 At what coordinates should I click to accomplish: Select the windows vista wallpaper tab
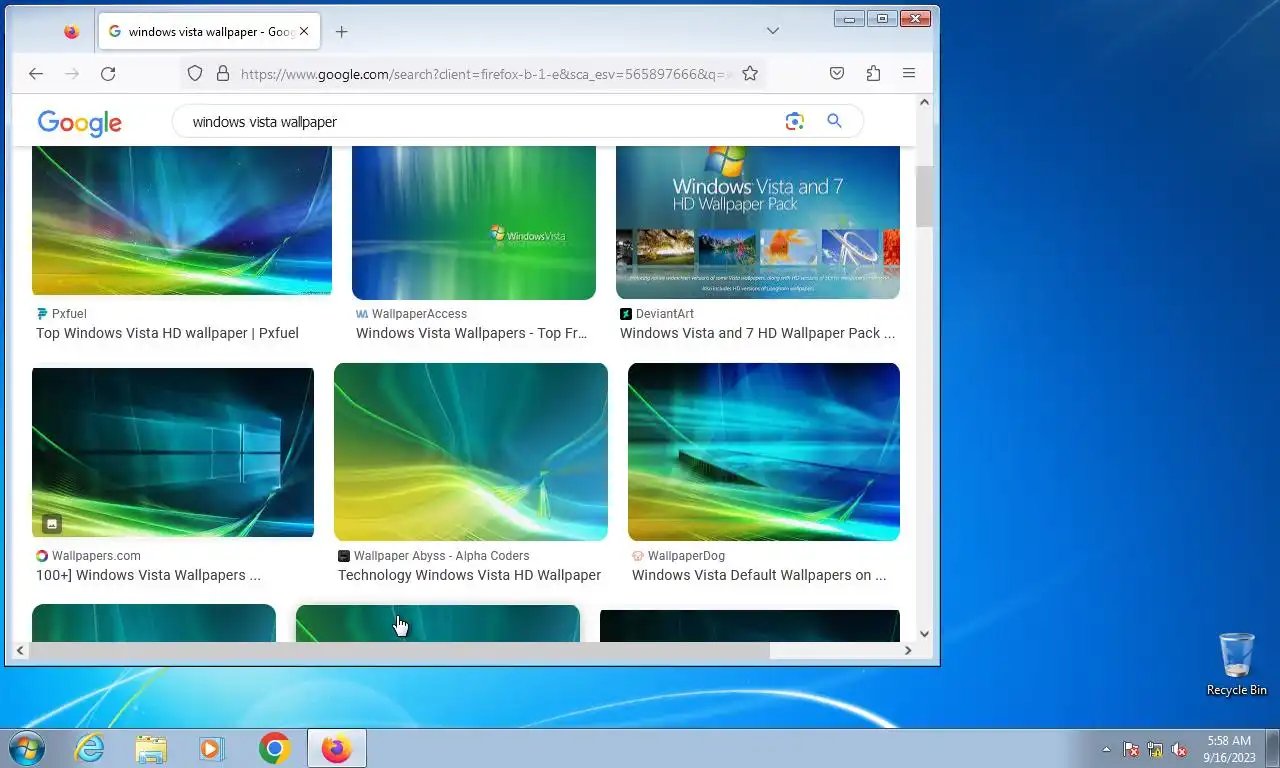click(209, 31)
